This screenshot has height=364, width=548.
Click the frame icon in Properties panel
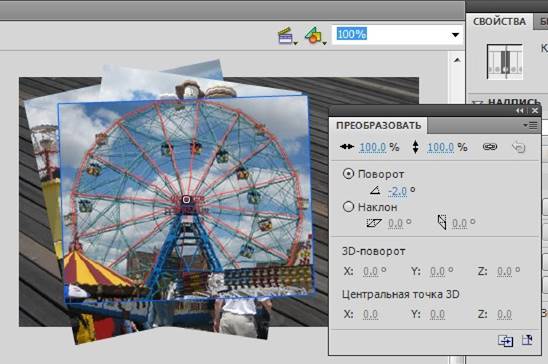pyautogui.click(x=505, y=61)
